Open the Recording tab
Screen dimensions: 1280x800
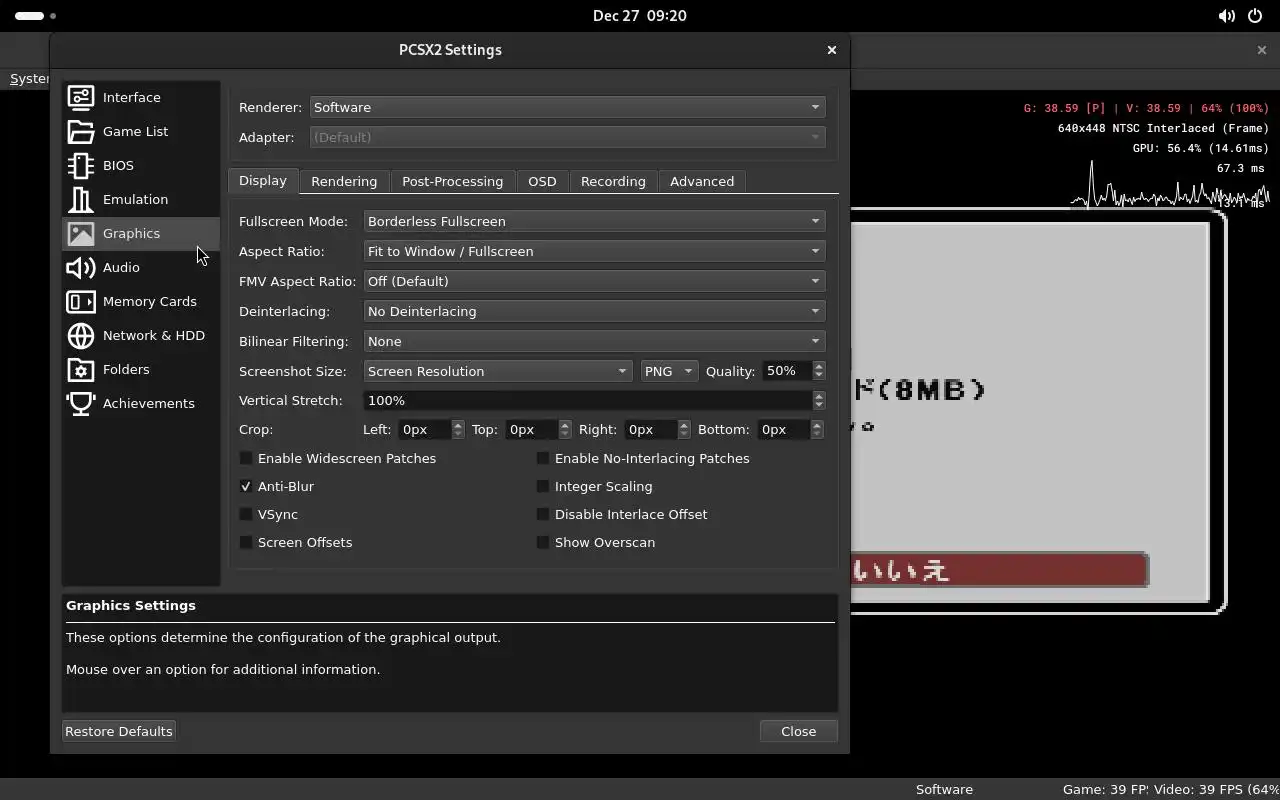click(x=613, y=181)
